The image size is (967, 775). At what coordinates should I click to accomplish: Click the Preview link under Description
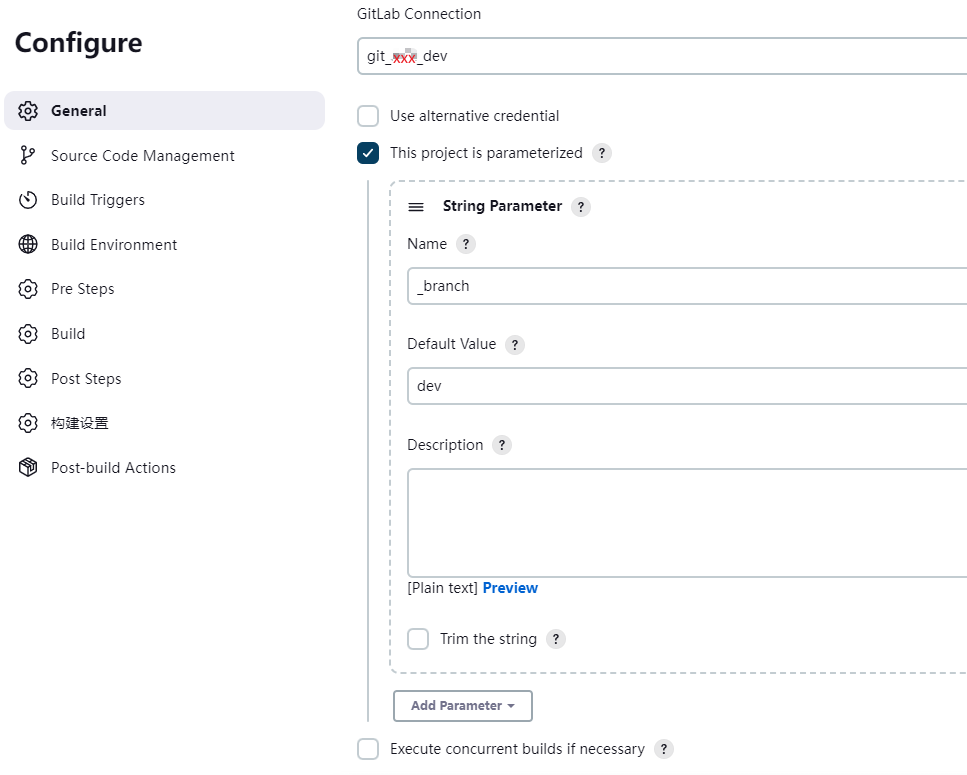click(x=510, y=588)
